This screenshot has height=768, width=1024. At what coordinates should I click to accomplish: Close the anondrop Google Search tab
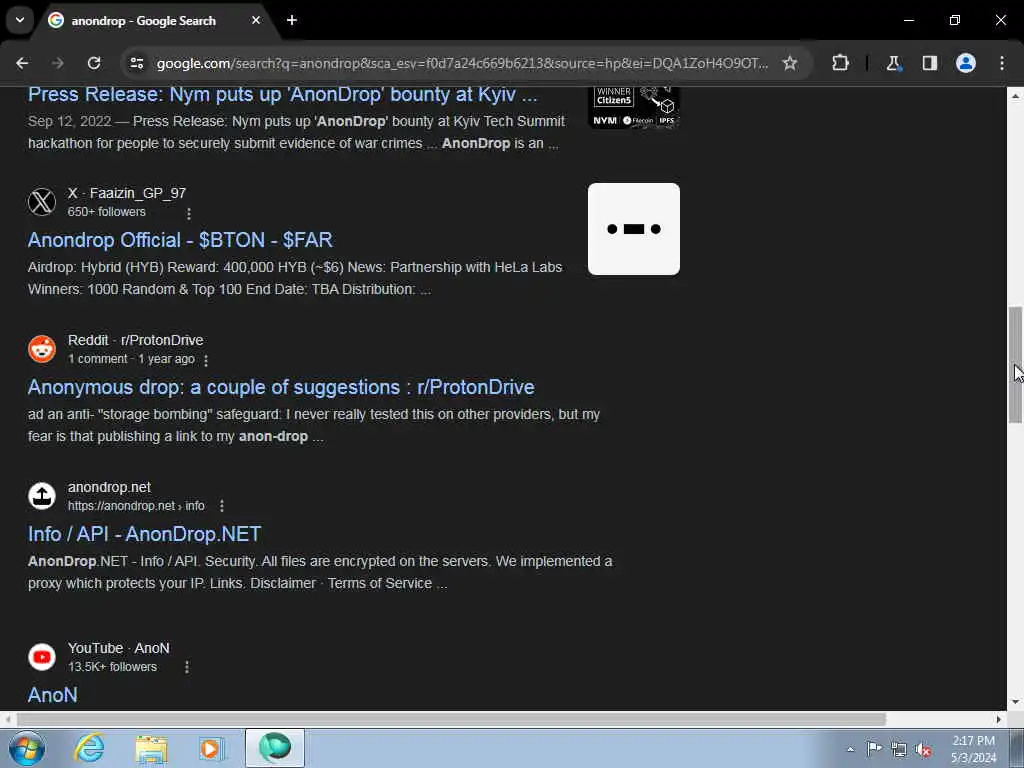click(x=256, y=20)
